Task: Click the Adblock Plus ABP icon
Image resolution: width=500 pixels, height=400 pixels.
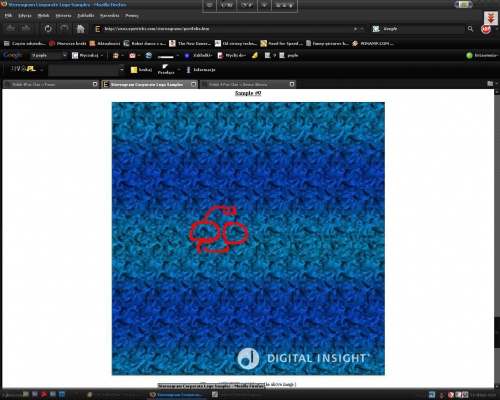Action: coord(486,29)
